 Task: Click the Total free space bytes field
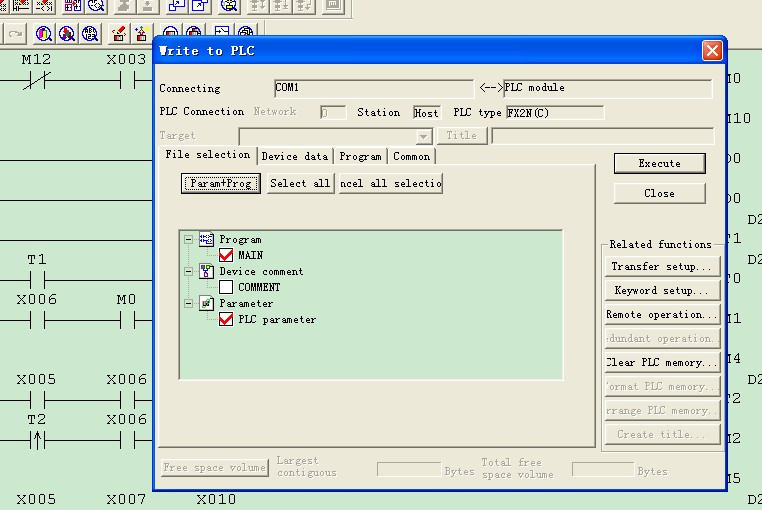603,470
